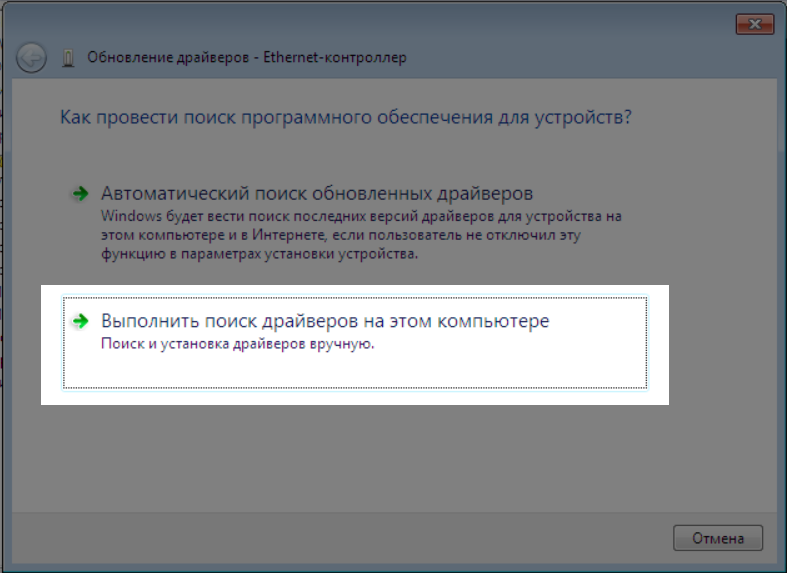
Task: Choose 'Автоматический поиск обновленных драйверов'
Action: 317,193
